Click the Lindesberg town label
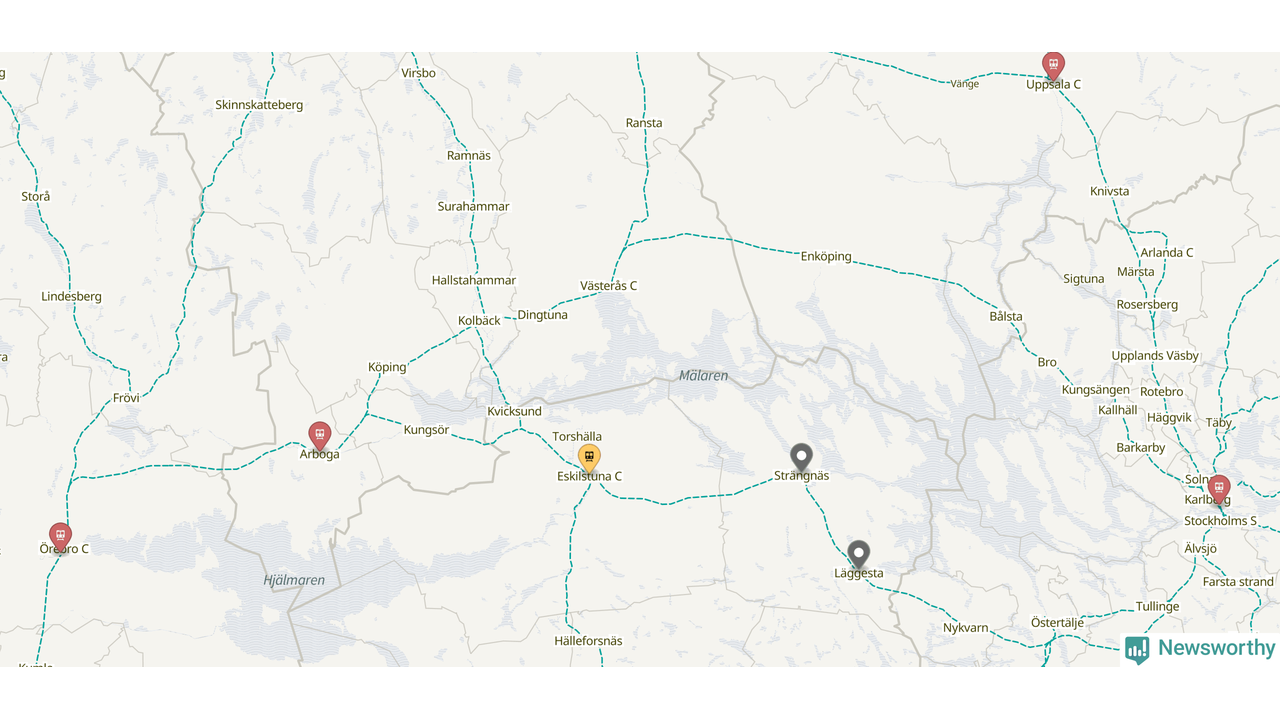This screenshot has width=1280, height=720. 71,297
